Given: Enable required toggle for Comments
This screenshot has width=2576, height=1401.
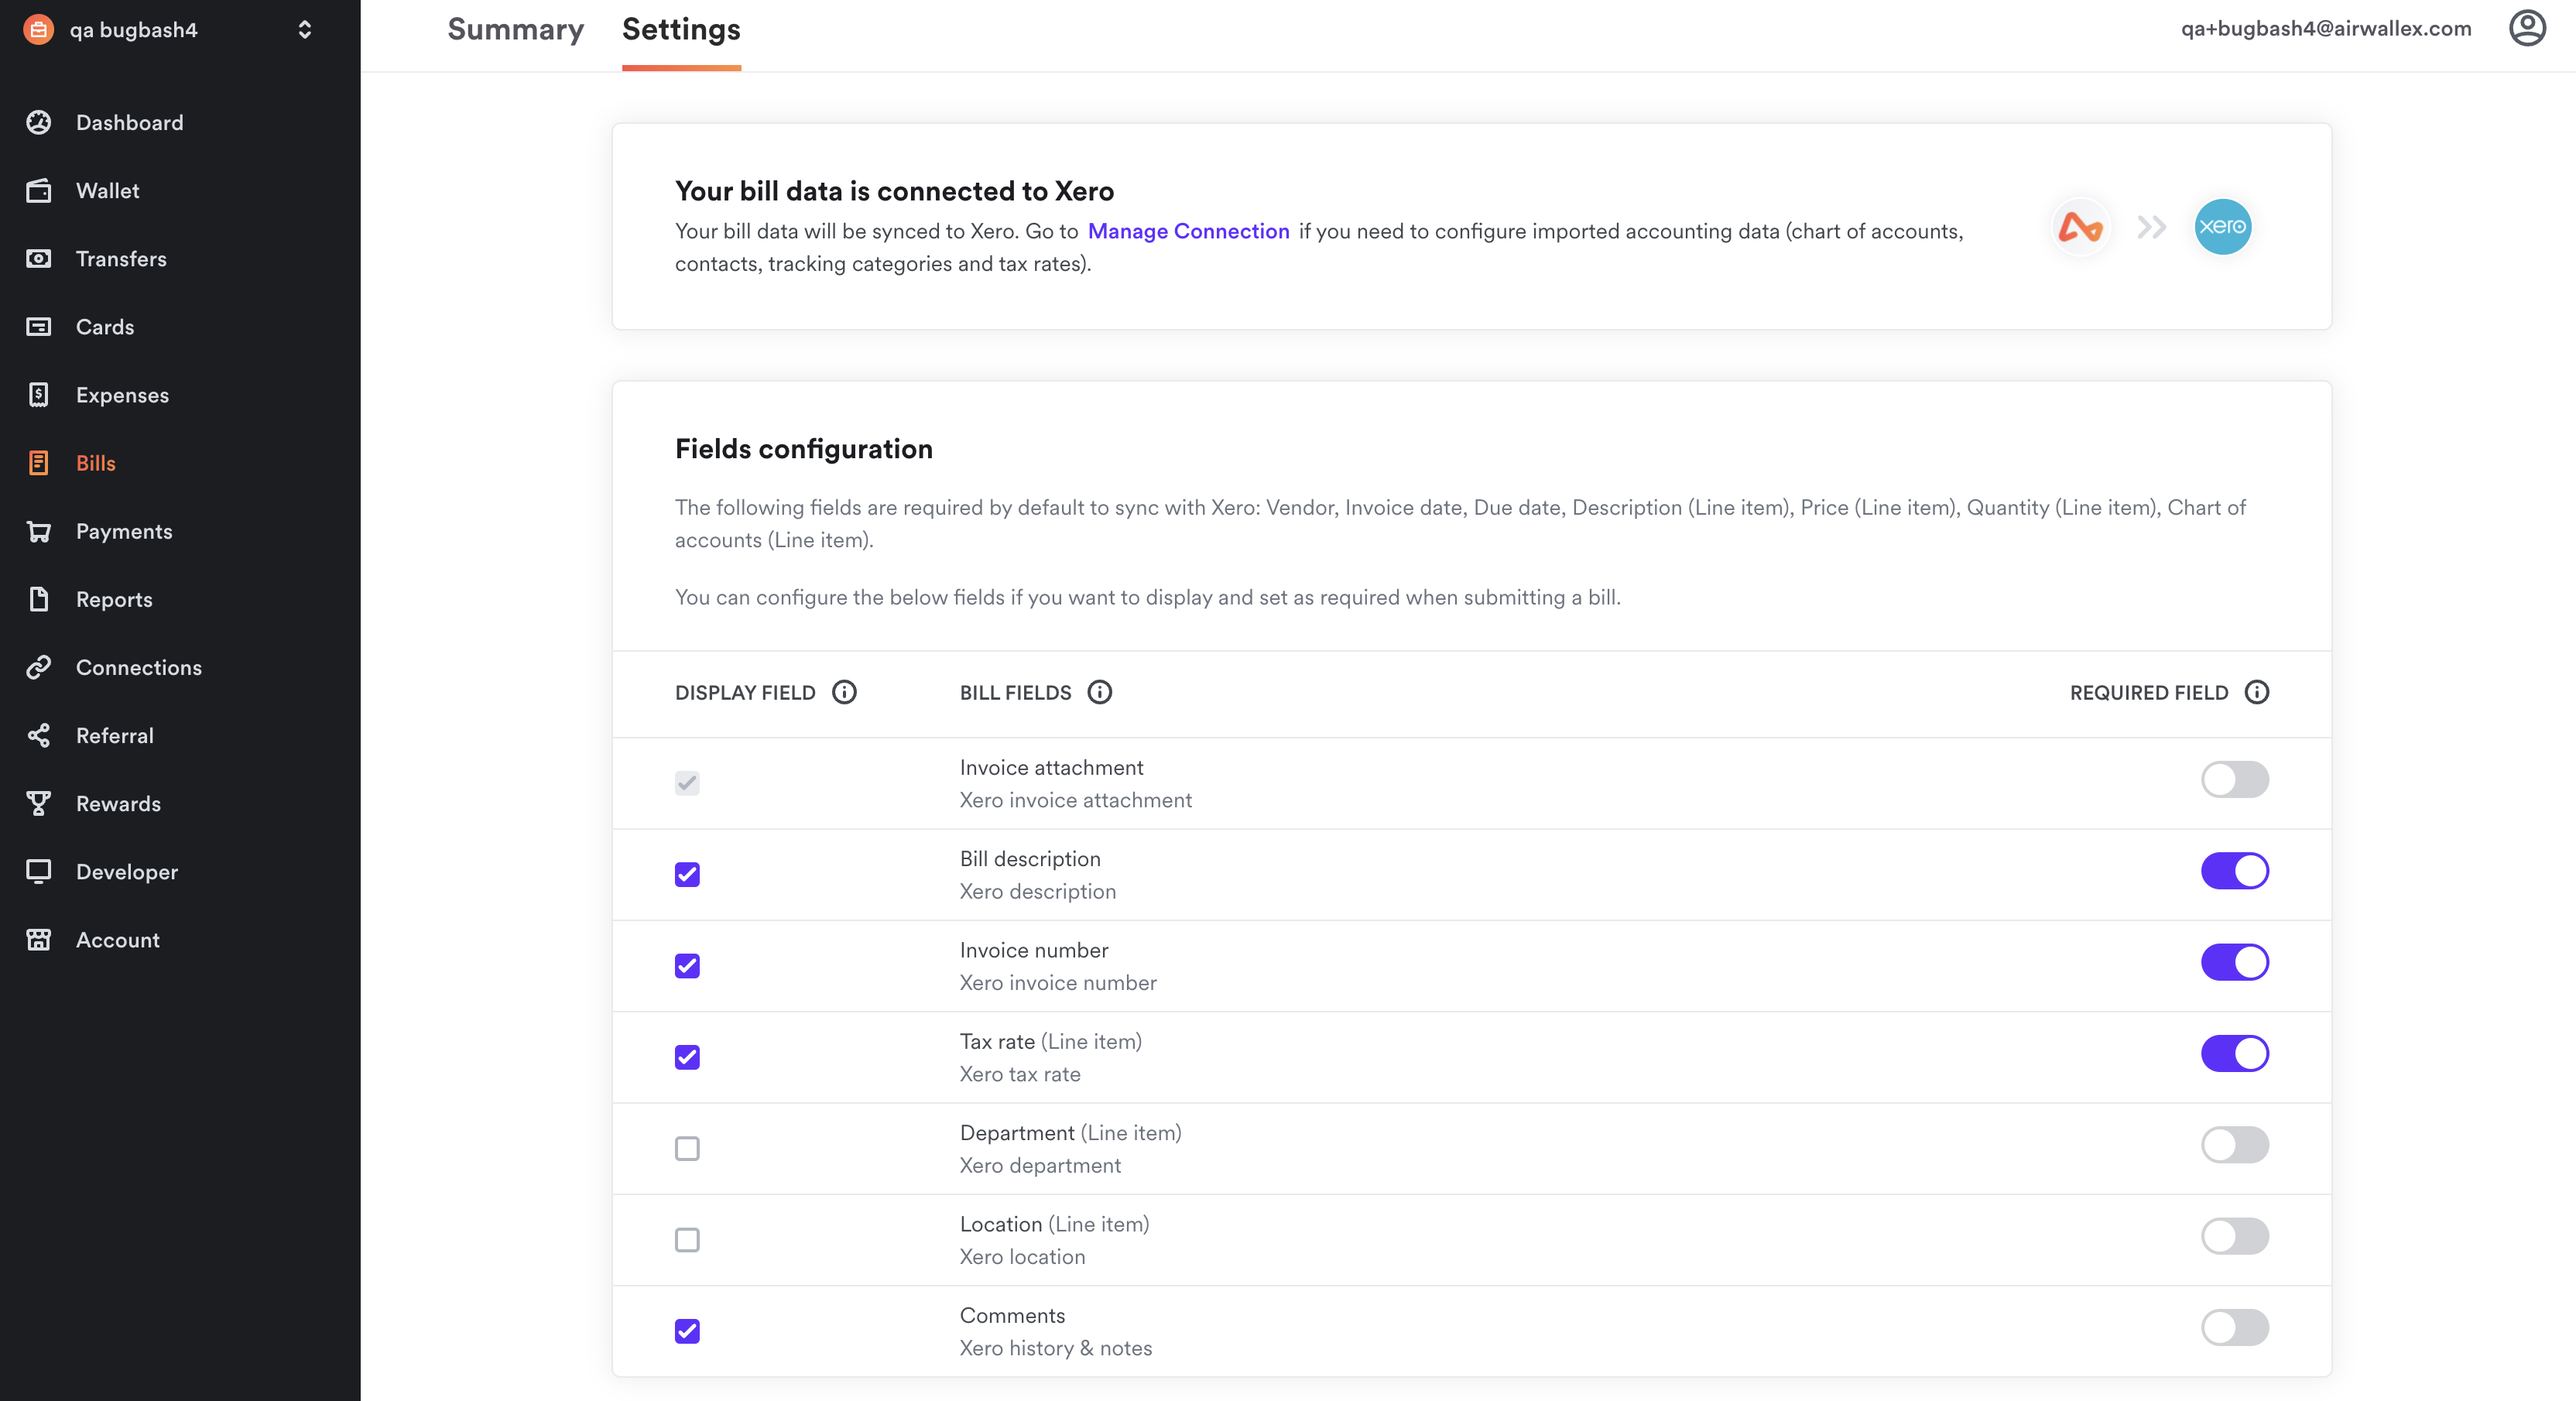Looking at the screenshot, I should 2234,1327.
